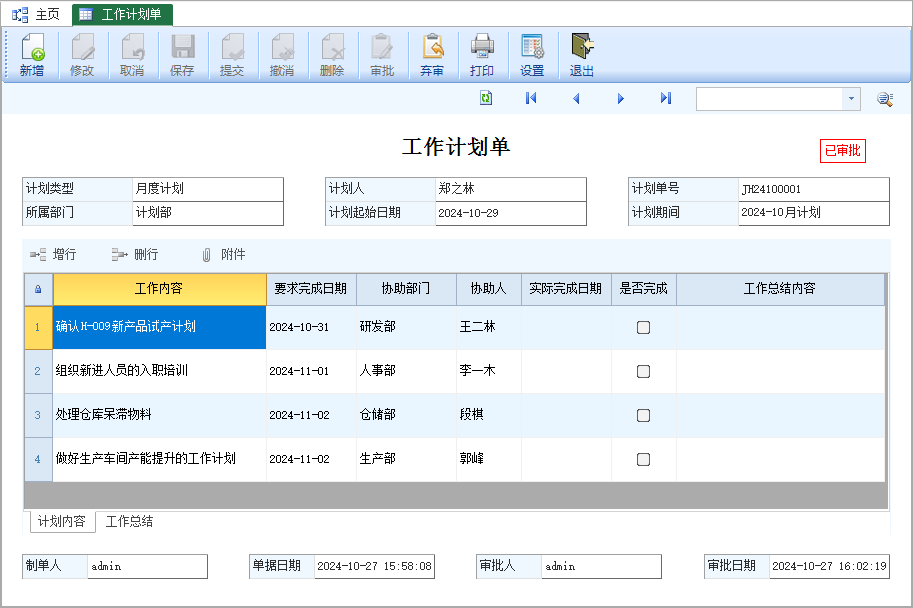Click the 保存 (Save) toolbar icon
The width and height of the screenshot is (913, 608).
click(182, 55)
